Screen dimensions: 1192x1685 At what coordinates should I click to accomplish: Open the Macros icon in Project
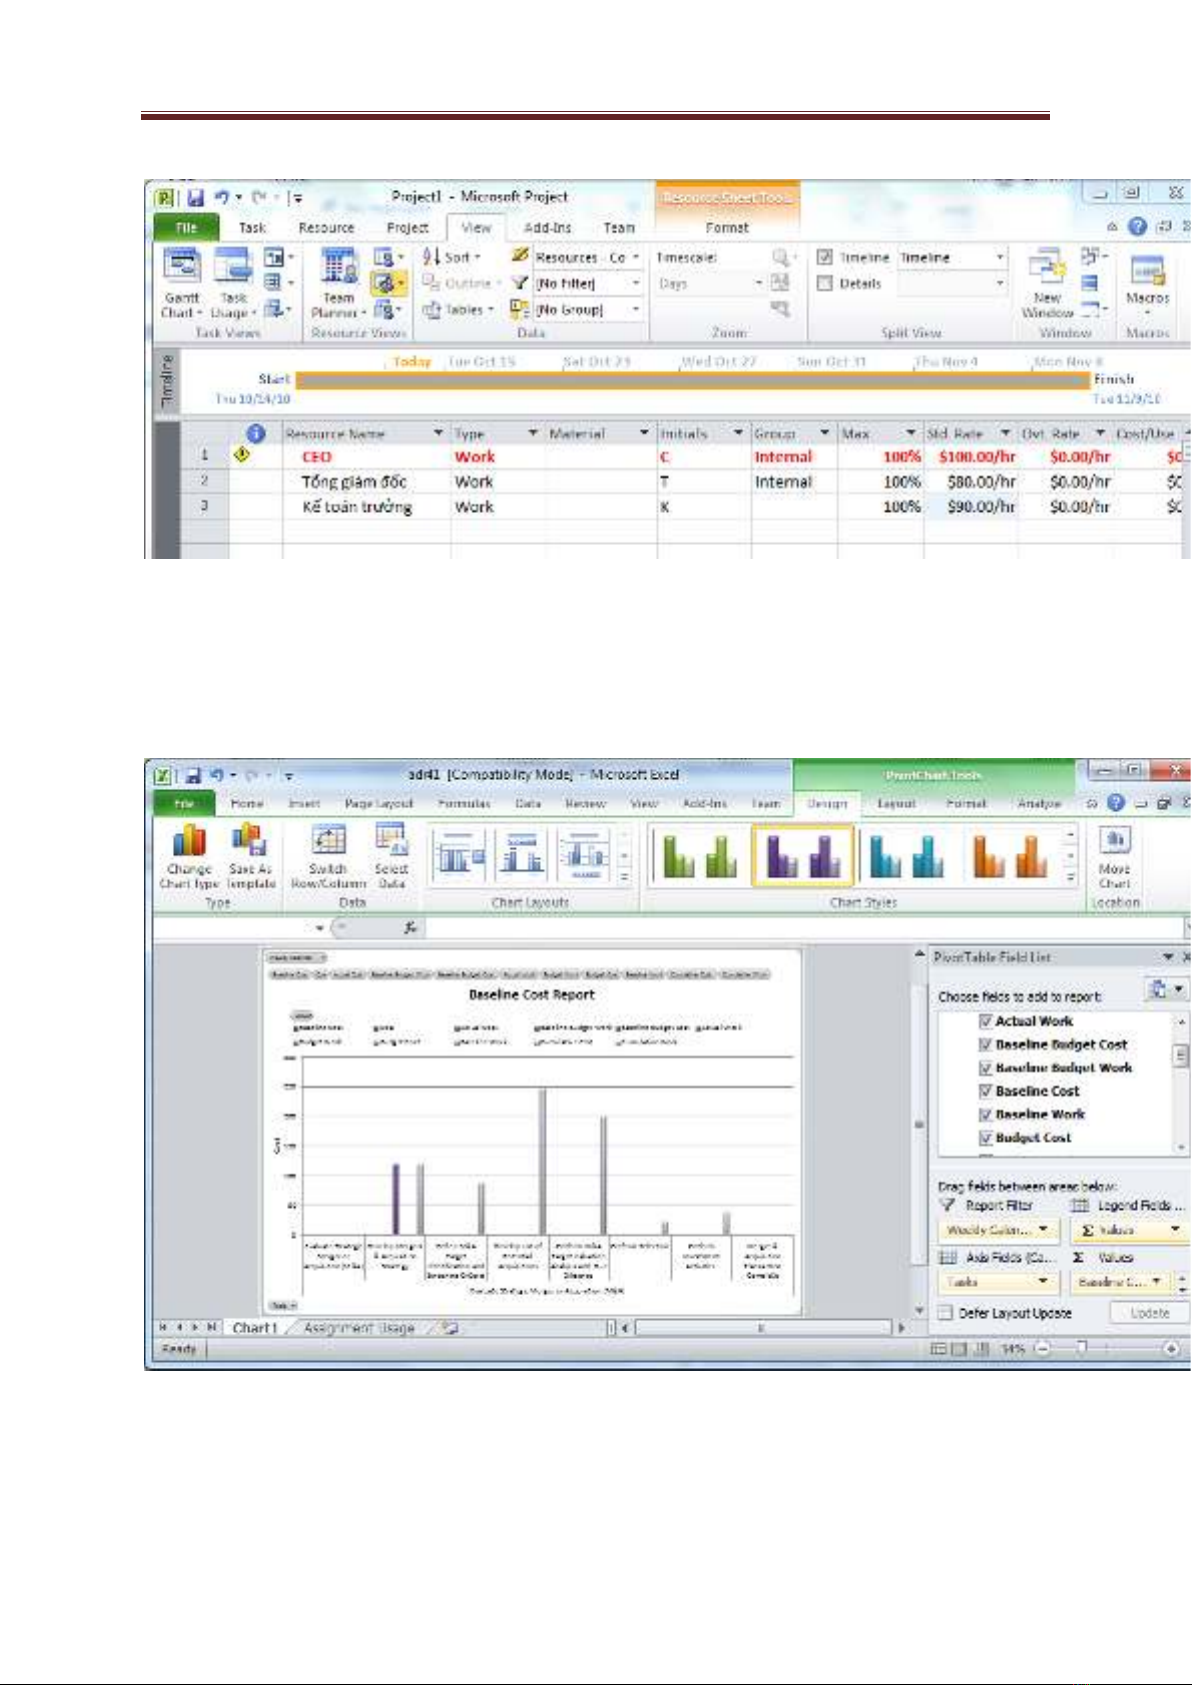tap(1147, 272)
